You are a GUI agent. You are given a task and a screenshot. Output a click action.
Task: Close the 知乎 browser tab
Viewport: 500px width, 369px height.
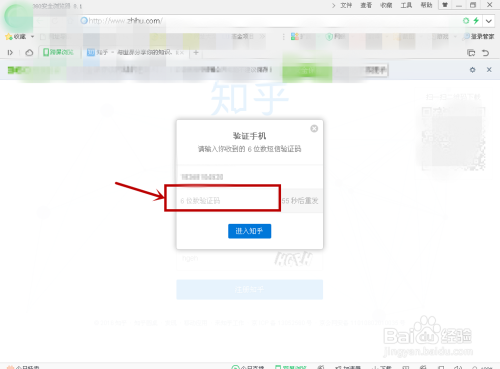pos(182,53)
